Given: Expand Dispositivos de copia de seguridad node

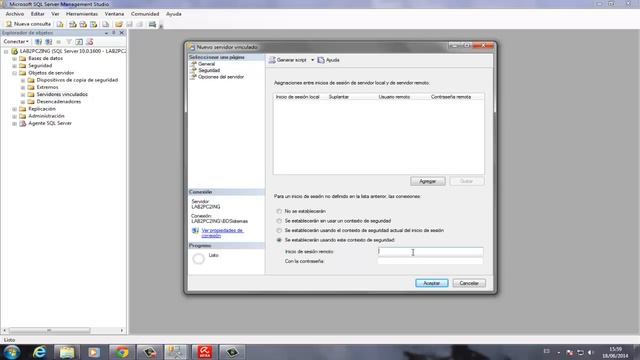Looking at the screenshot, I should click(x=23, y=80).
